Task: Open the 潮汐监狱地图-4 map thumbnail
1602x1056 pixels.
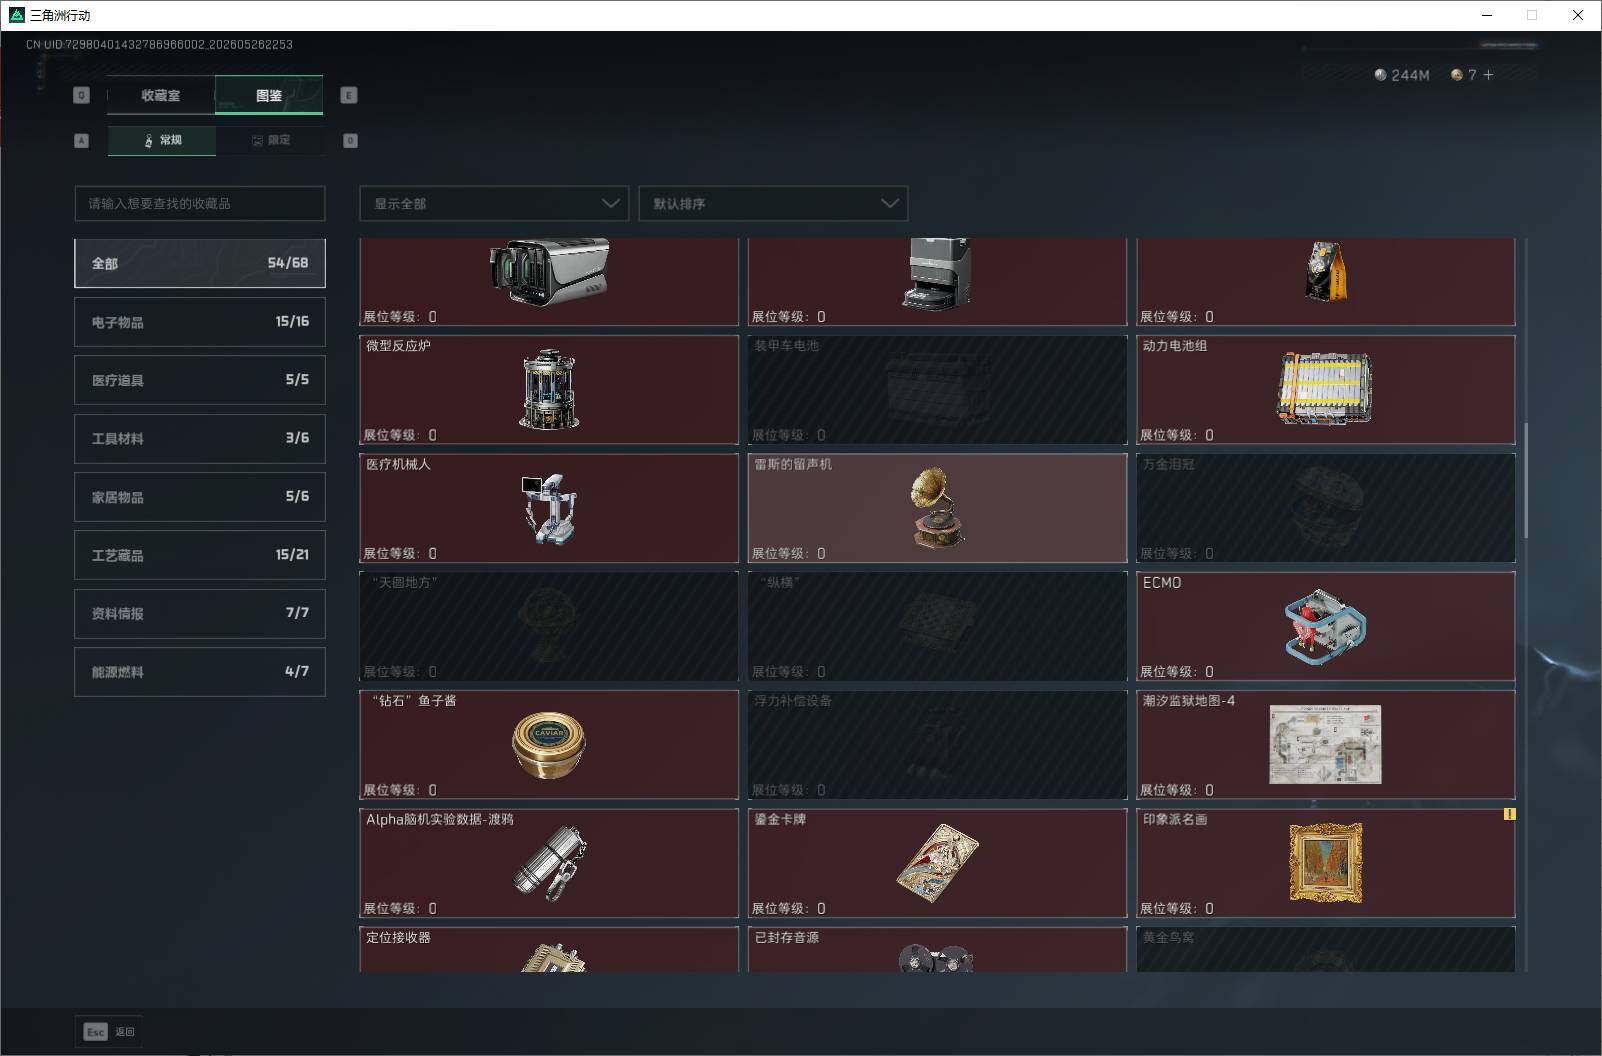Action: pos(1325,744)
